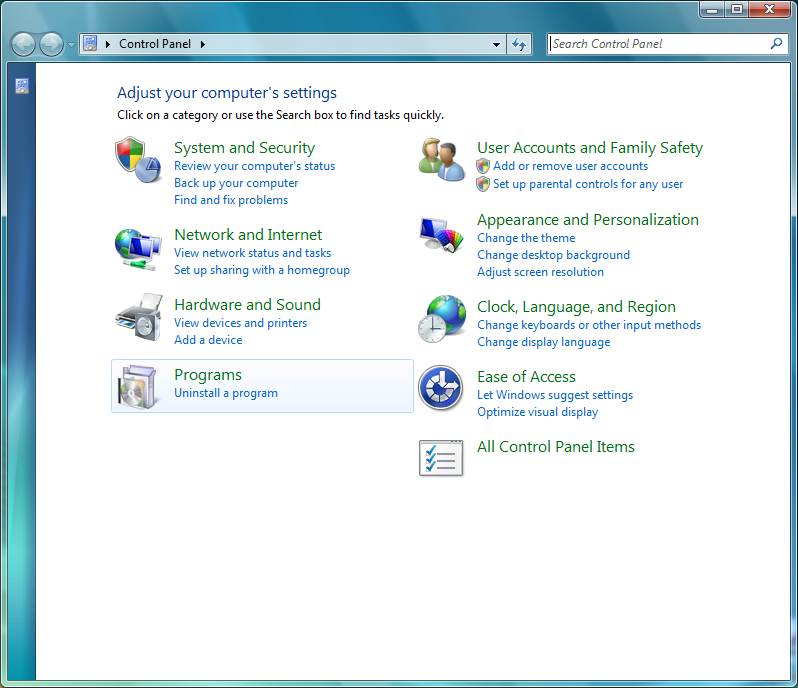This screenshot has width=798, height=688.
Task: Click the Clock, Language, and Region globe icon
Action: (442, 319)
